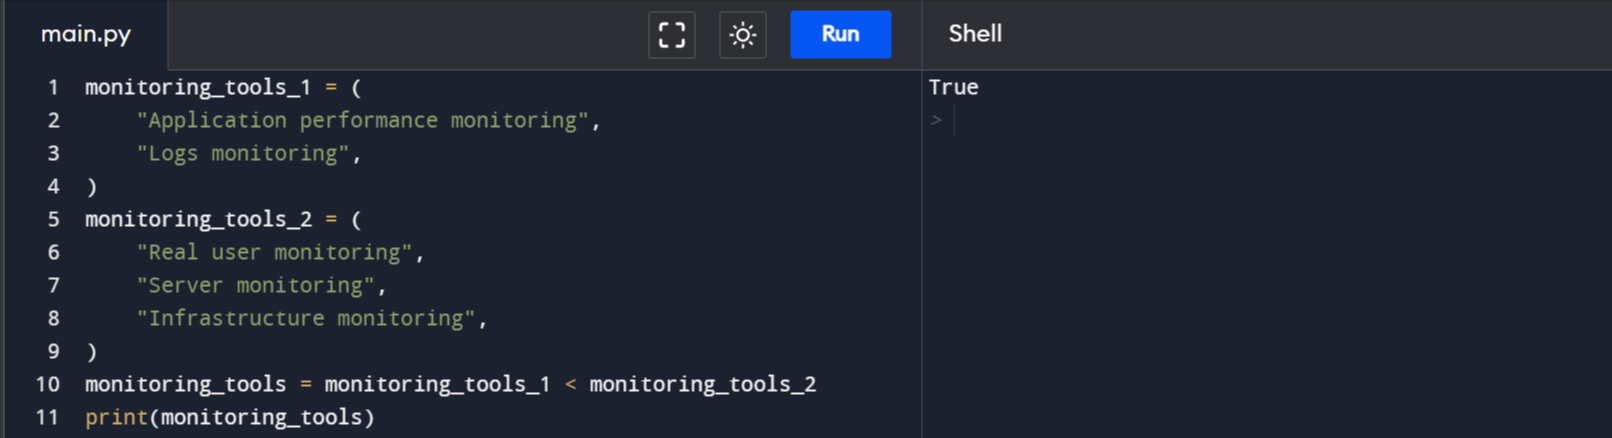This screenshot has width=1612, height=438.
Task: Select the main.py tab
Action: tap(86, 34)
